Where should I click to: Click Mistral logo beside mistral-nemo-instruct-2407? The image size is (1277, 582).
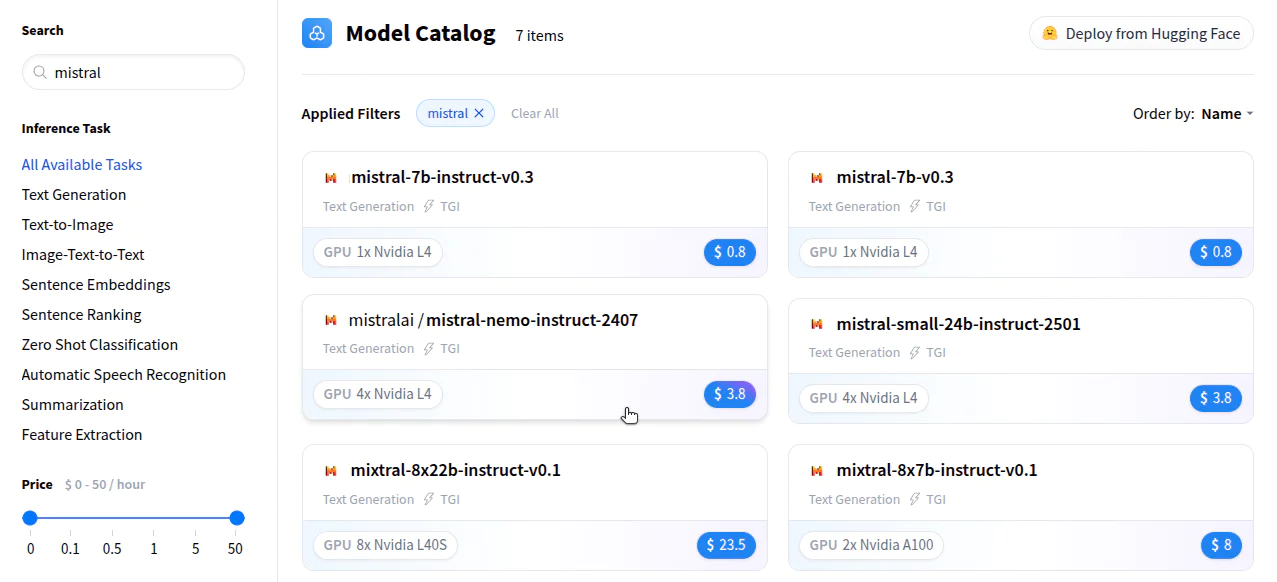point(331,321)
